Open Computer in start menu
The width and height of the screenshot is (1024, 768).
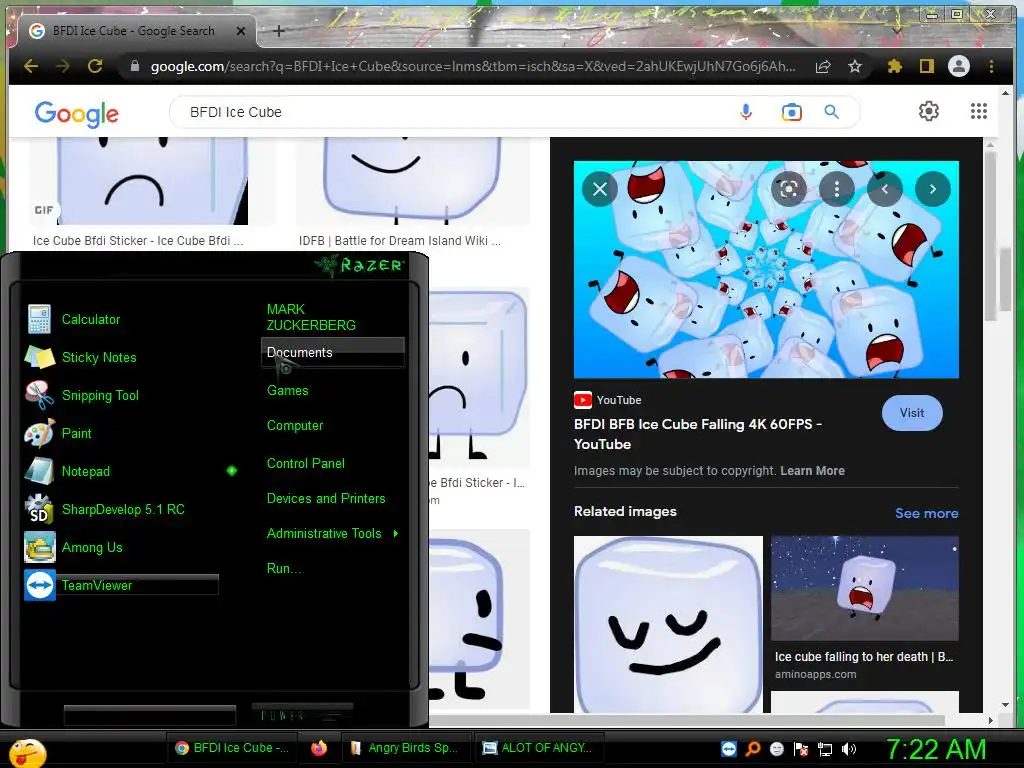tap(295, 425)
